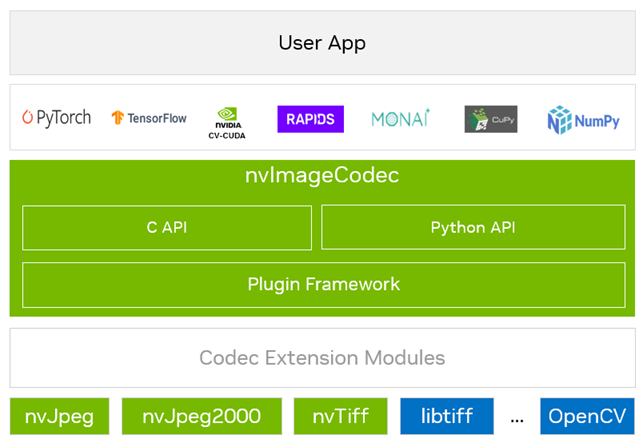Select the NVIDIA CV-CUDA logo
Screen dimensions: 643x443
pos(227,120)
